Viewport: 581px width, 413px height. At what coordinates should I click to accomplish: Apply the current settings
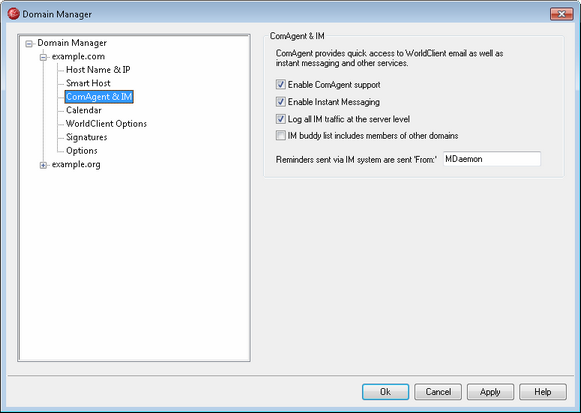tap(490, 392)
